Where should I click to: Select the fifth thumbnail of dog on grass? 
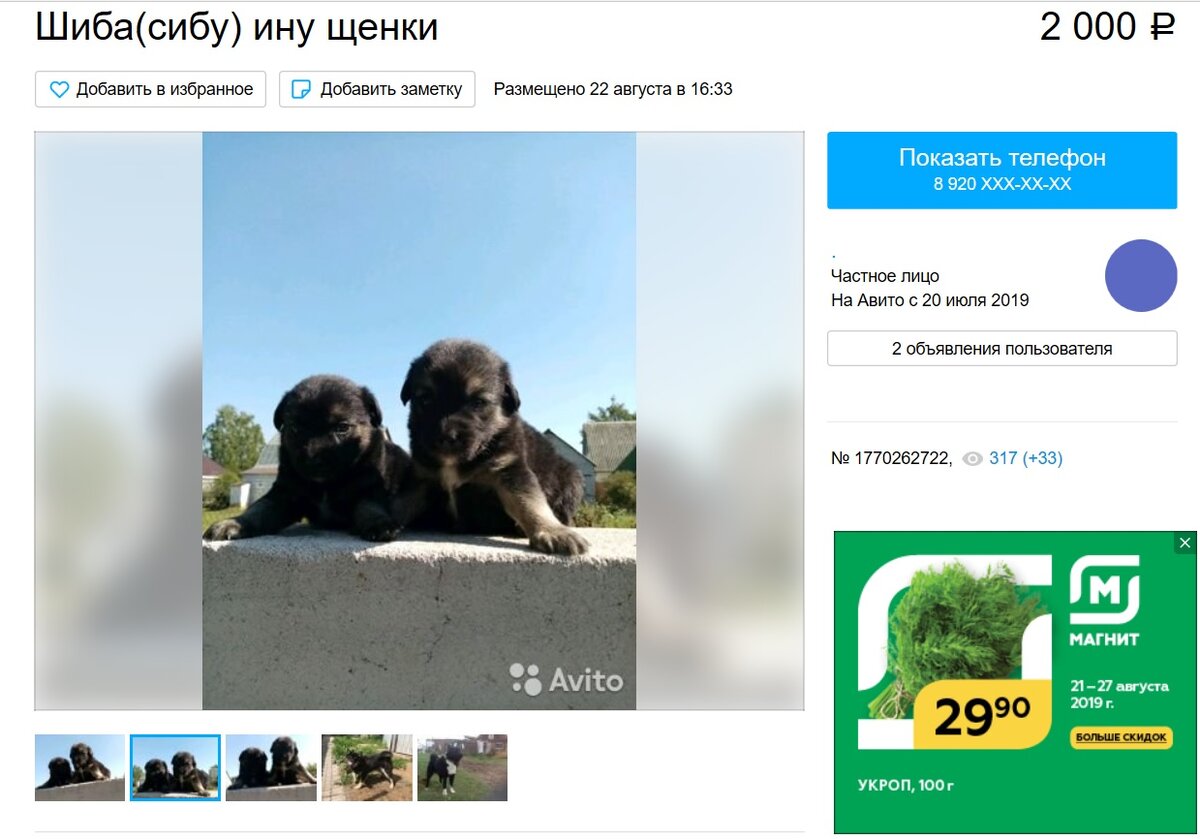(462, 768)
